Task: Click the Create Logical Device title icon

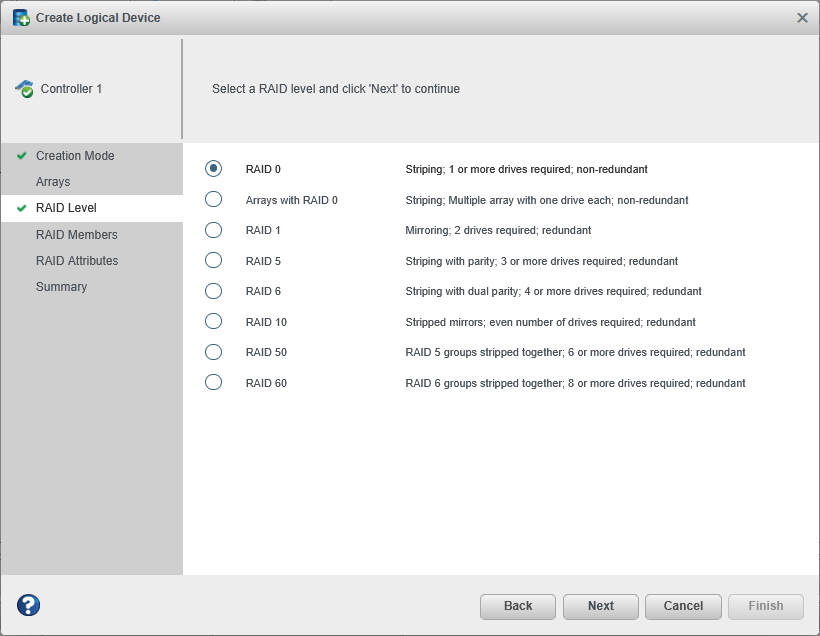Action: pyautogui.click(x=21, y=18)
